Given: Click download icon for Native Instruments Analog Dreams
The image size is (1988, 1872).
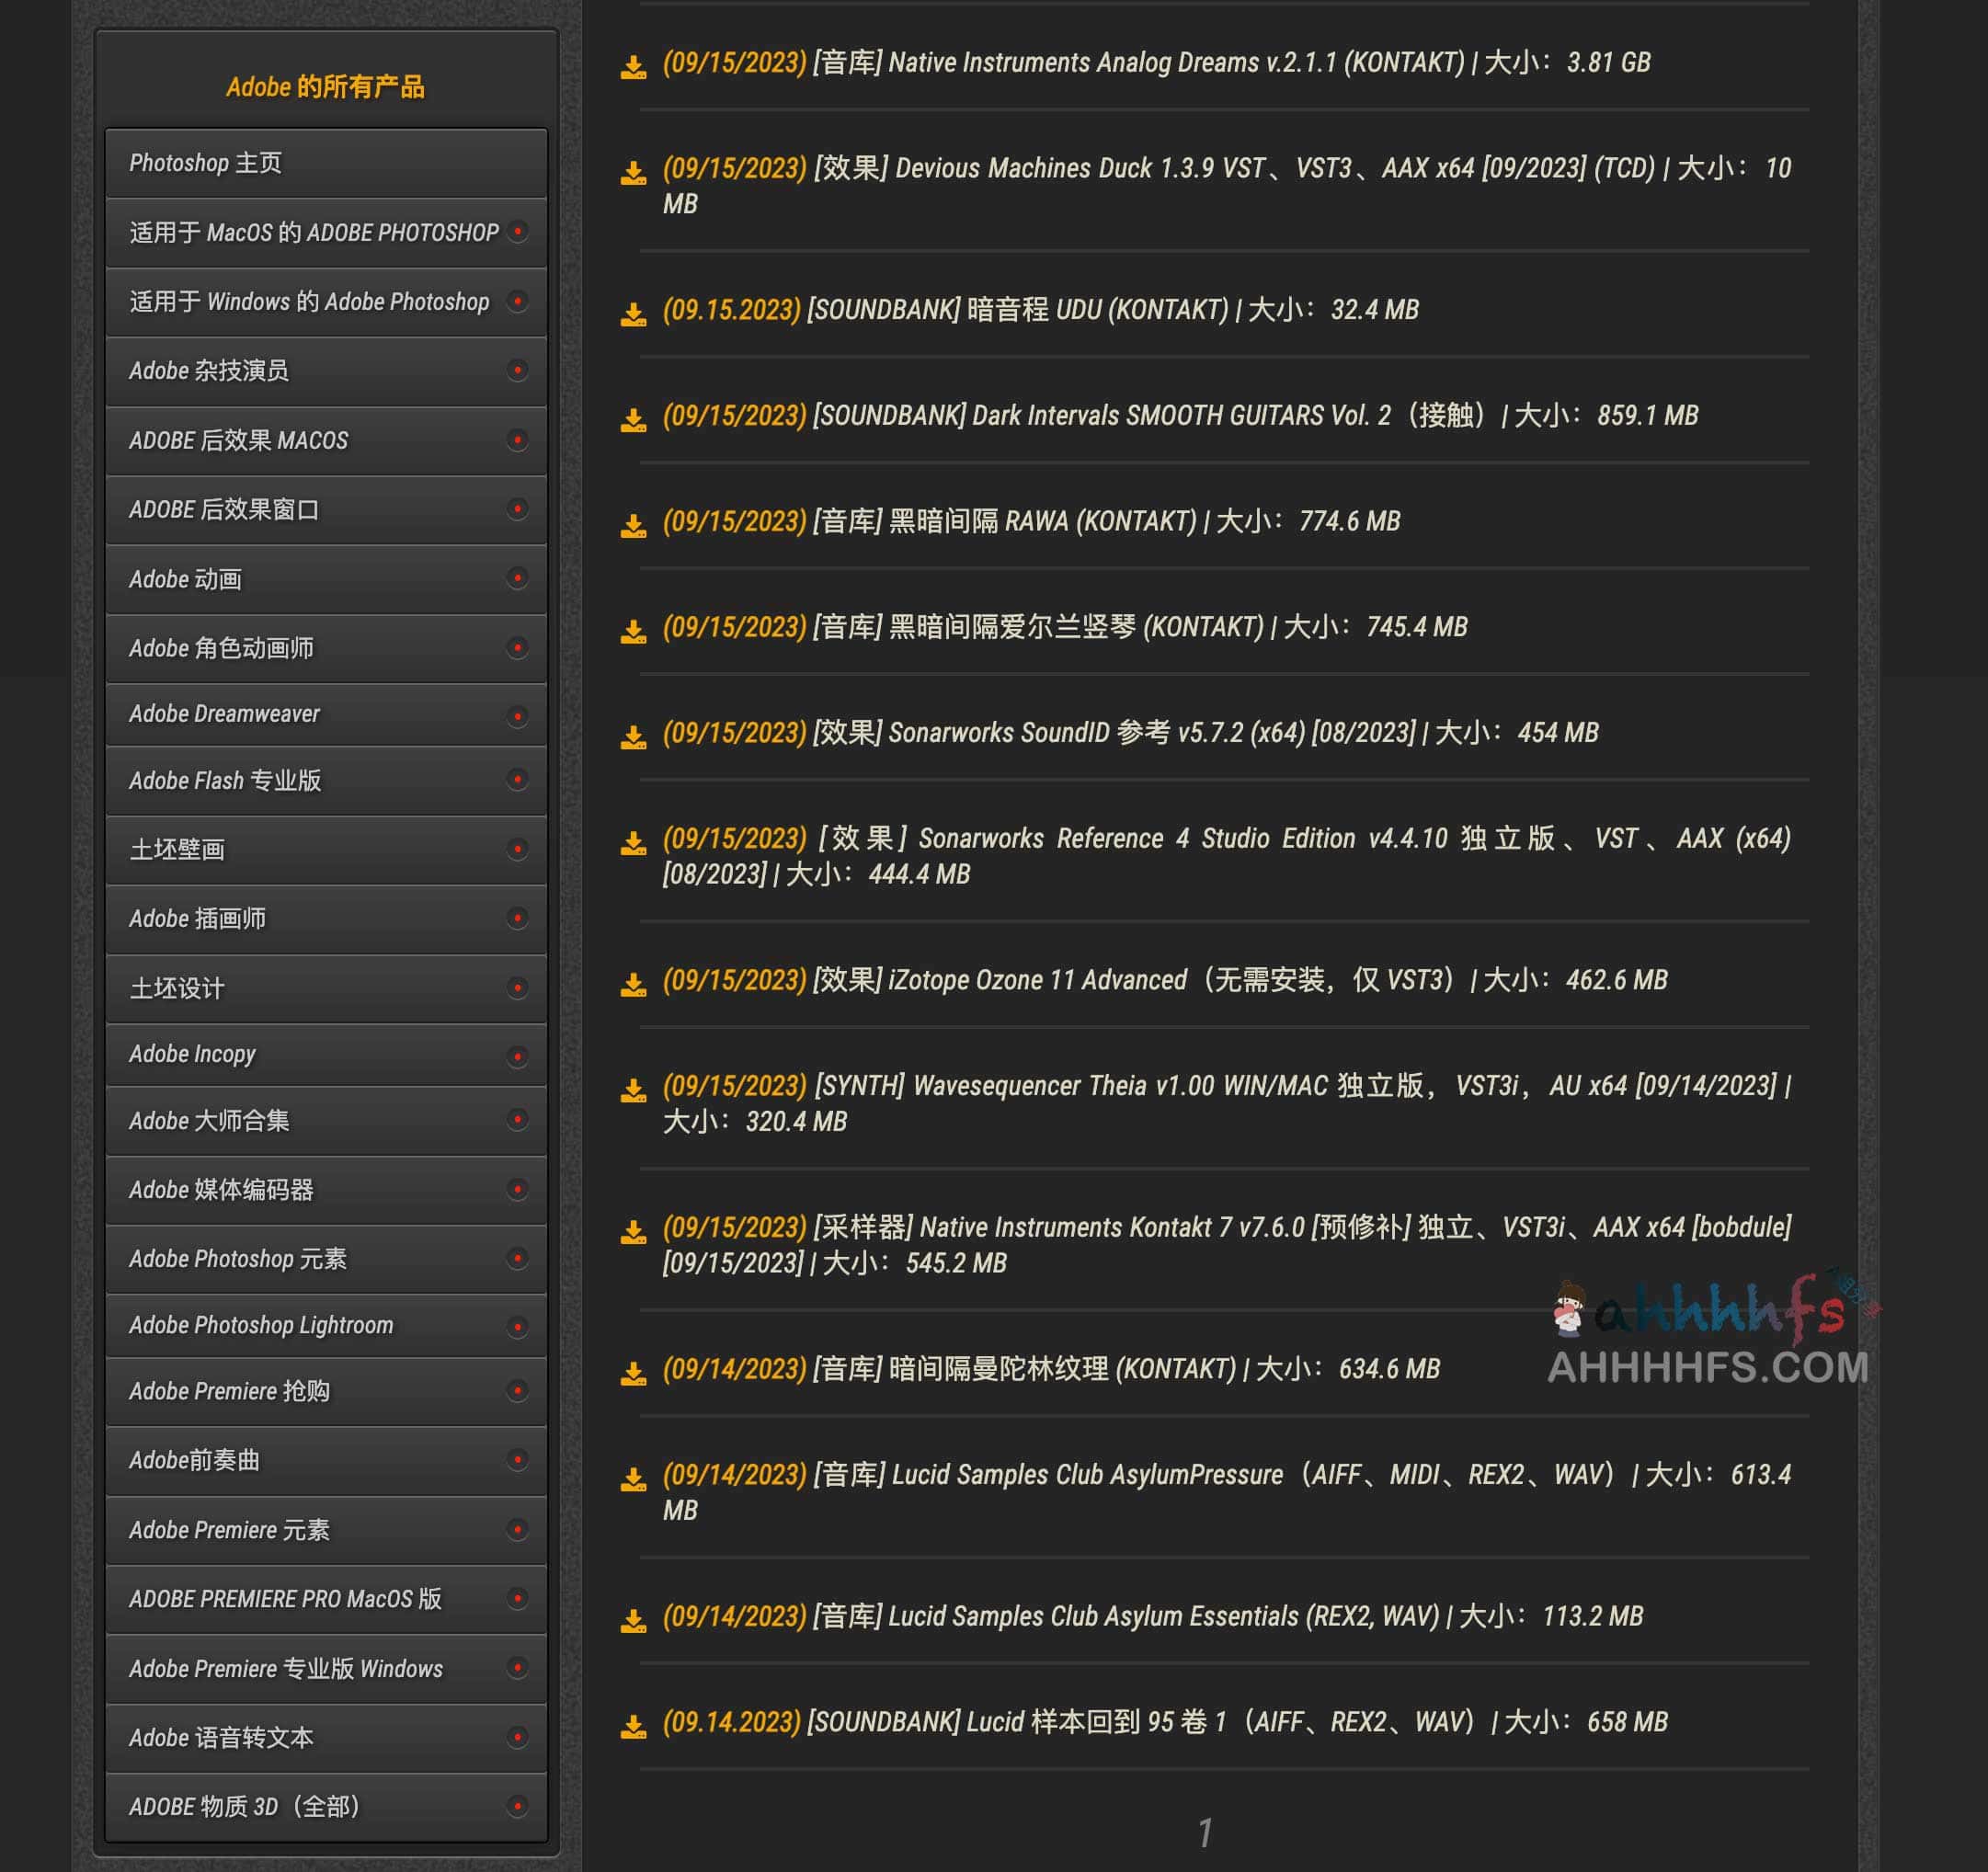Looking at the screenshot, I should [x=633, y=67].
